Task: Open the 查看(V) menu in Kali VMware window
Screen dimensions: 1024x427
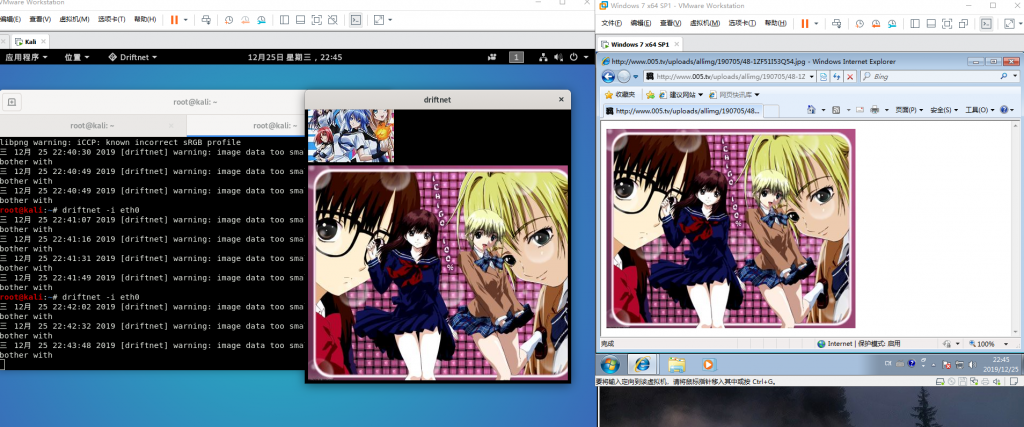Action: (40, 20)
